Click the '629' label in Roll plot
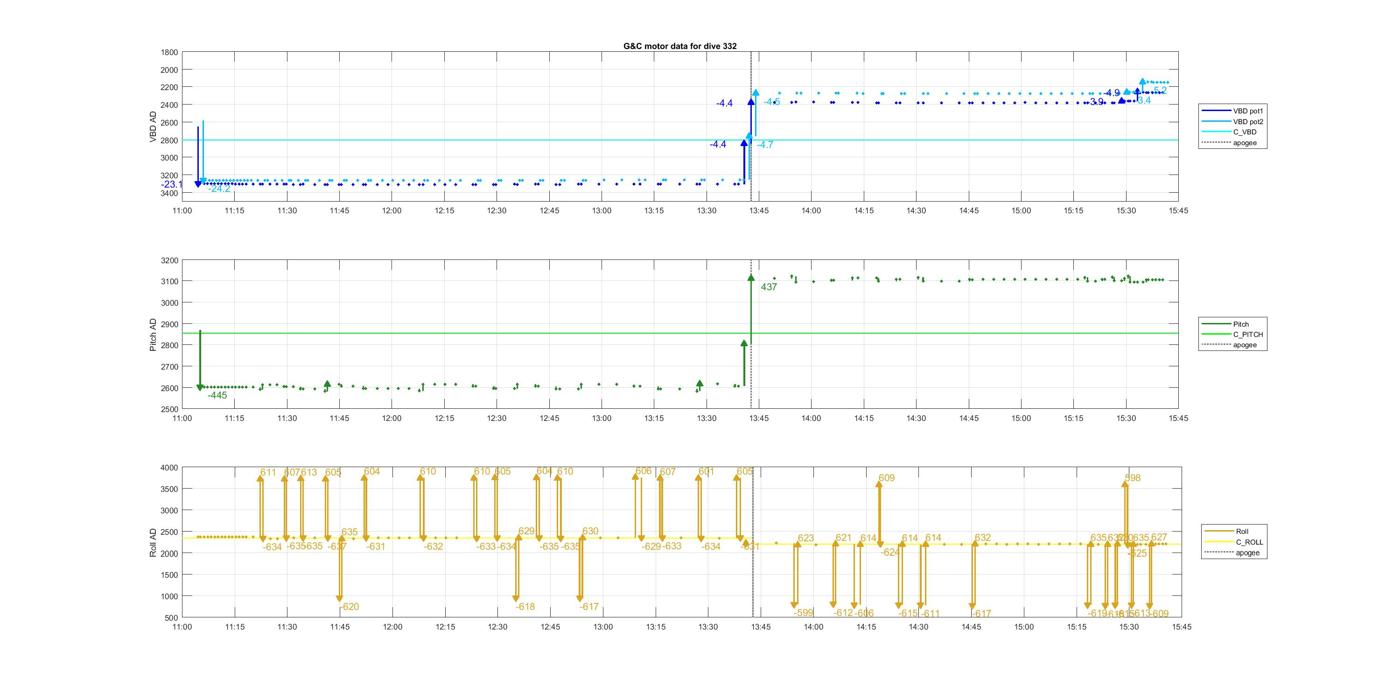The height and width of the screenshot is (693, 1400). [x=527, y=532]
